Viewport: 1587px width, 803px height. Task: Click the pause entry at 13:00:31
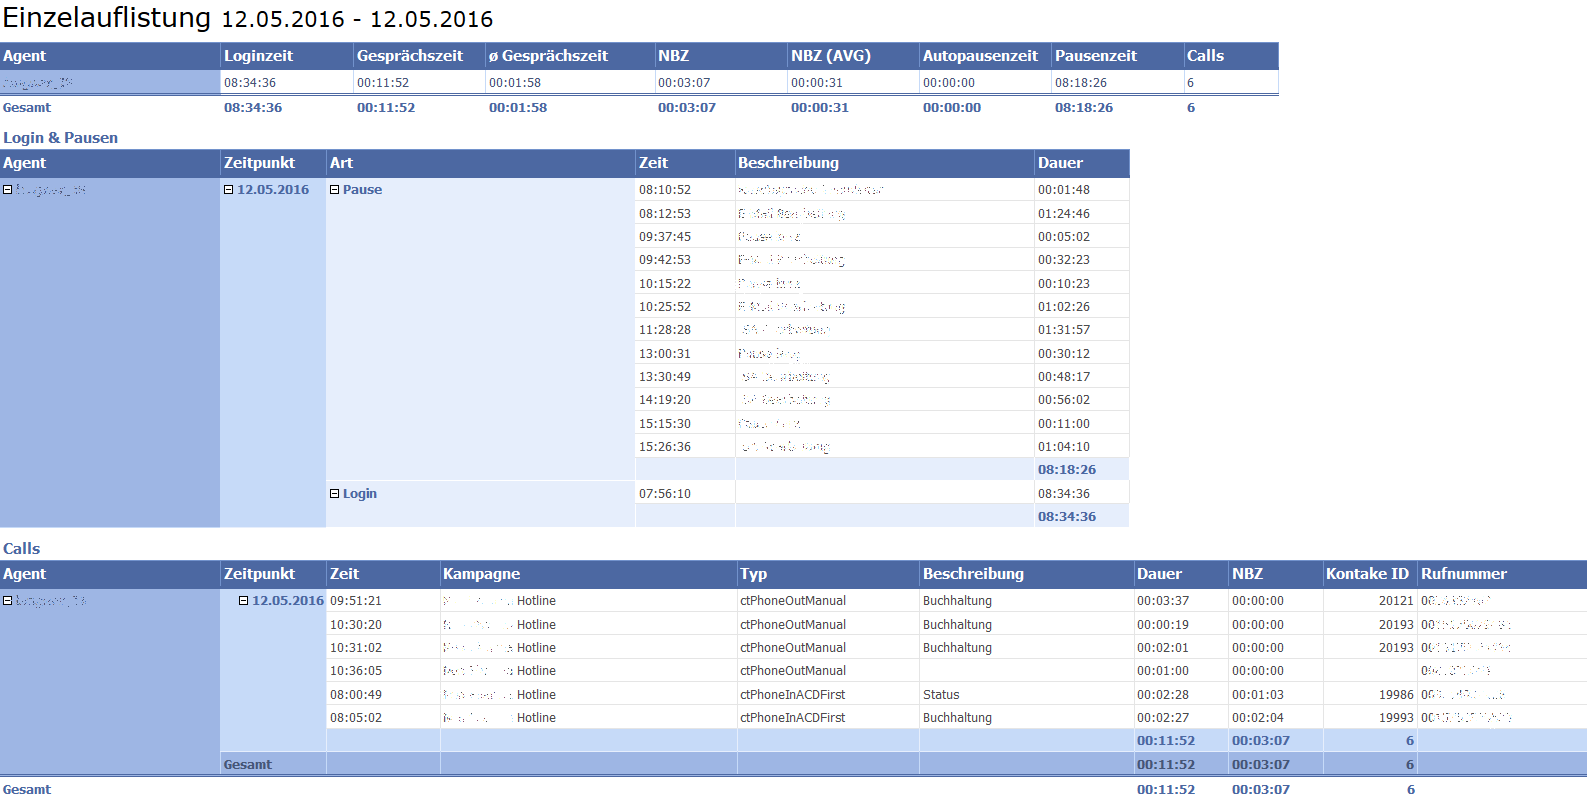[665, 354]
